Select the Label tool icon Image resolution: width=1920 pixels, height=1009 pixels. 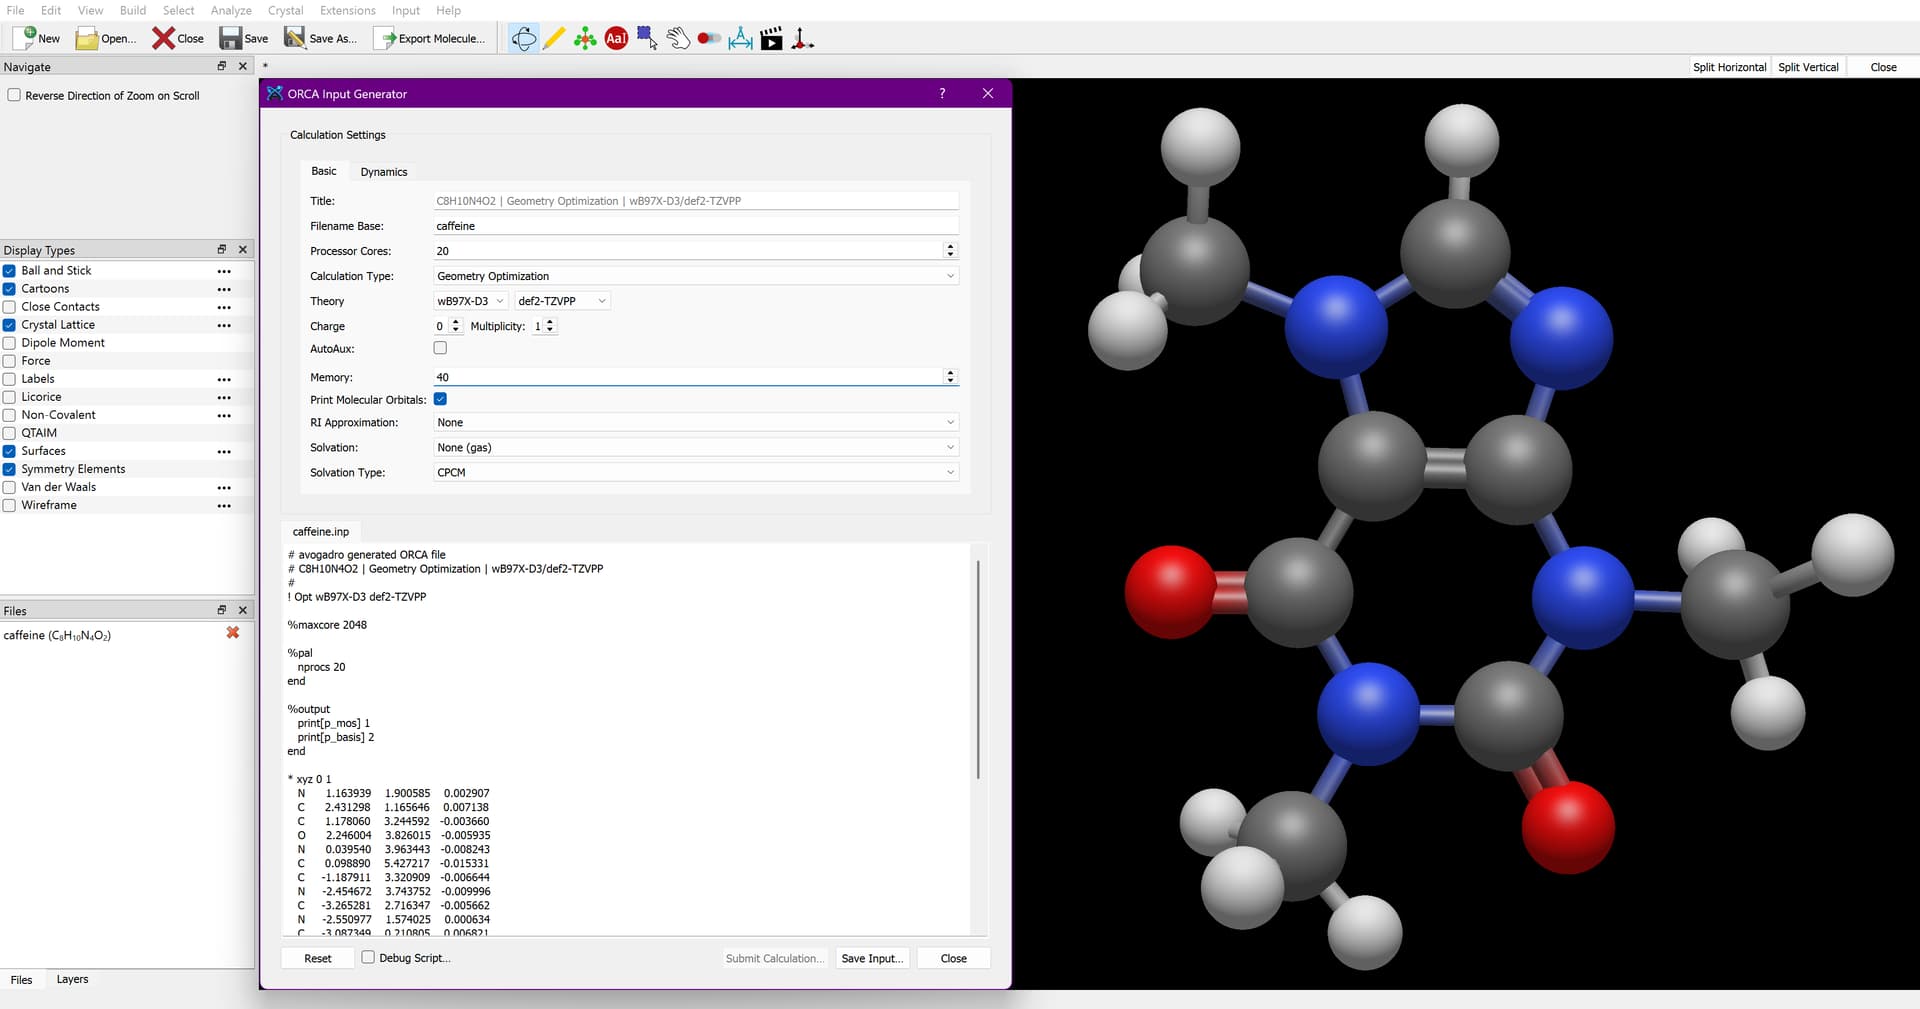[616, 39]
